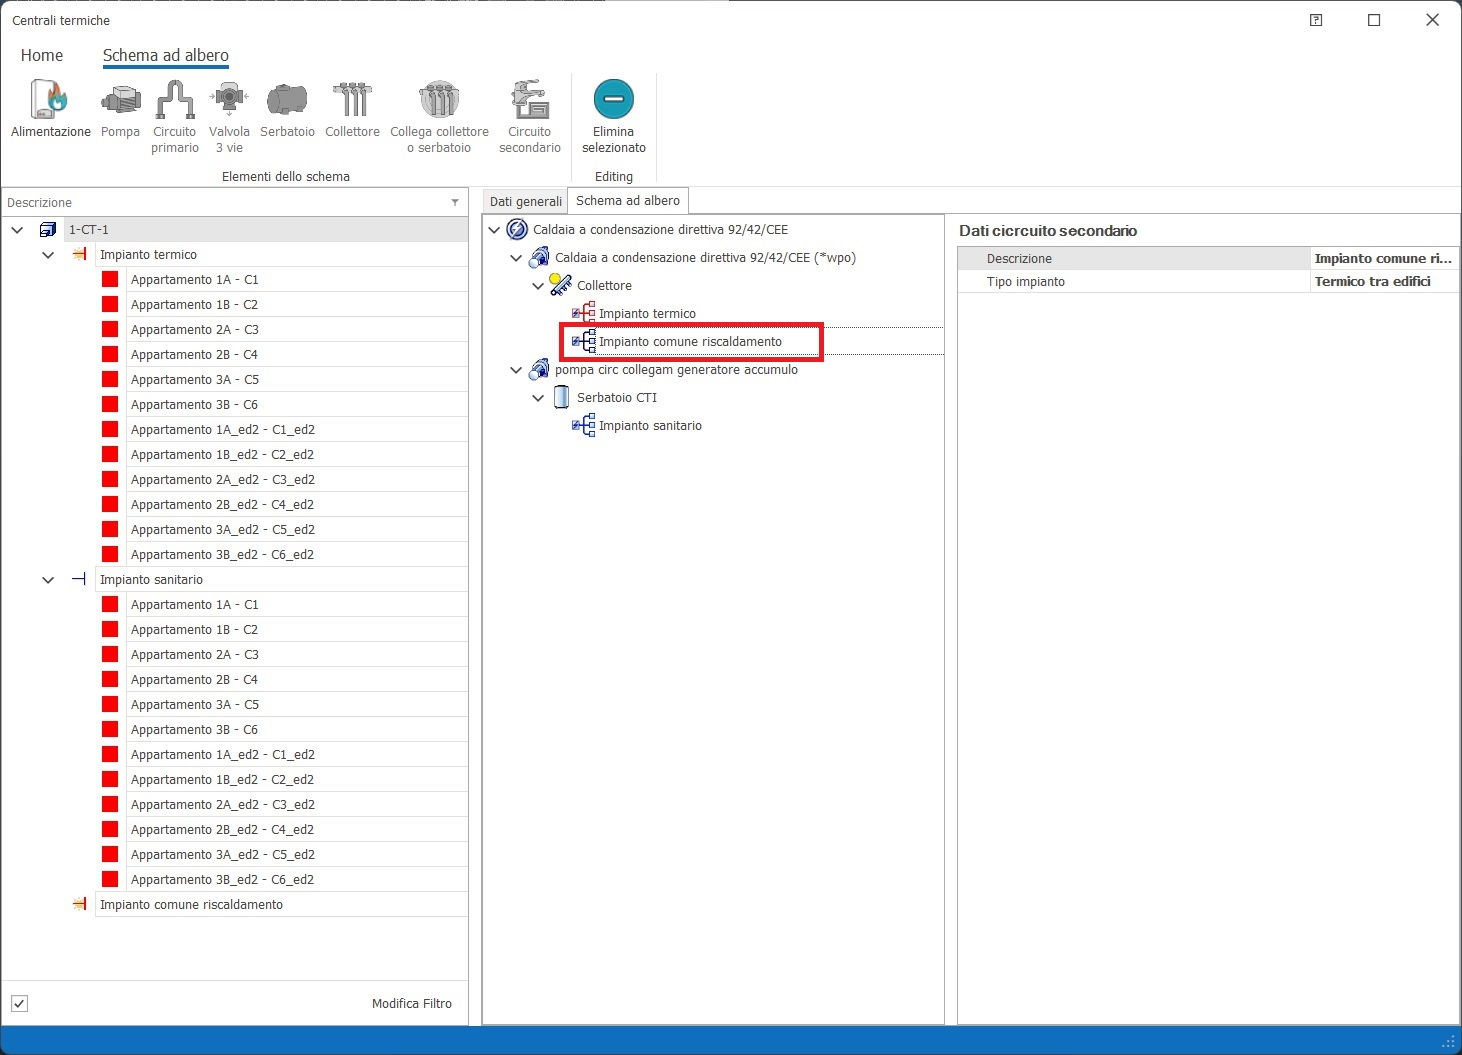The height and width of the screenshot is (1055, 1462).
Task: Open the Descrizione column filter dropdown
Action: coord(455,203)
